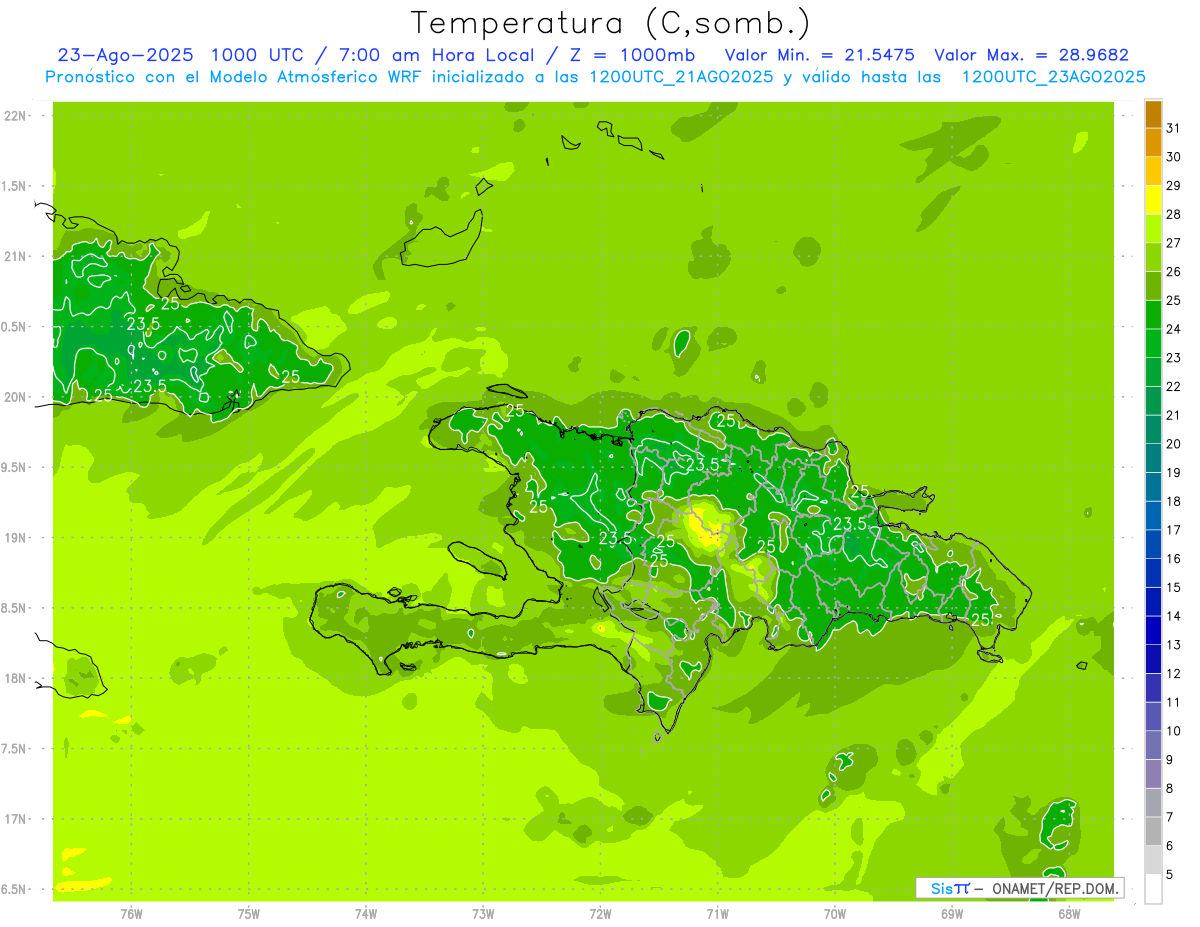Pick legend swatch between 22 and 23
1200x927 pixels.
pyautogui.click(x=1153, y=372)
